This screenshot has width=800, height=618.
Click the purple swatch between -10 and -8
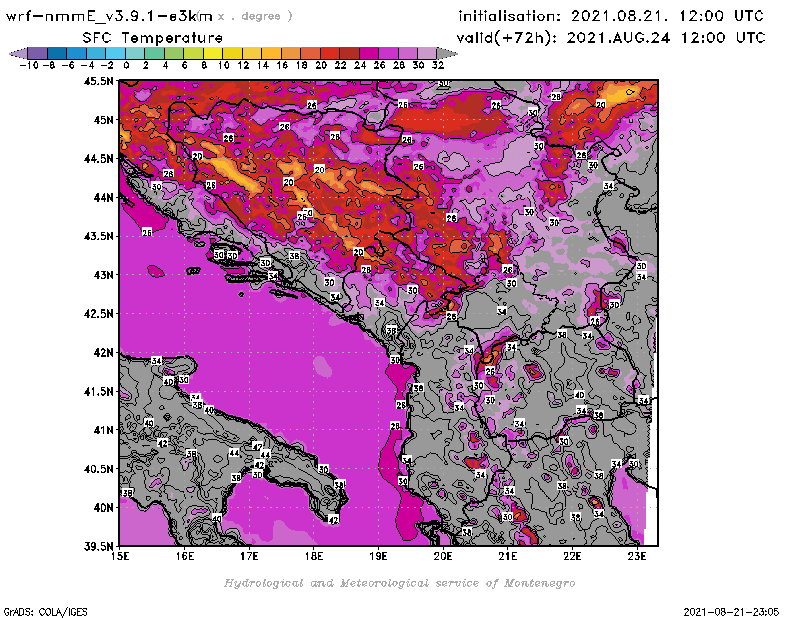point(37,53)
